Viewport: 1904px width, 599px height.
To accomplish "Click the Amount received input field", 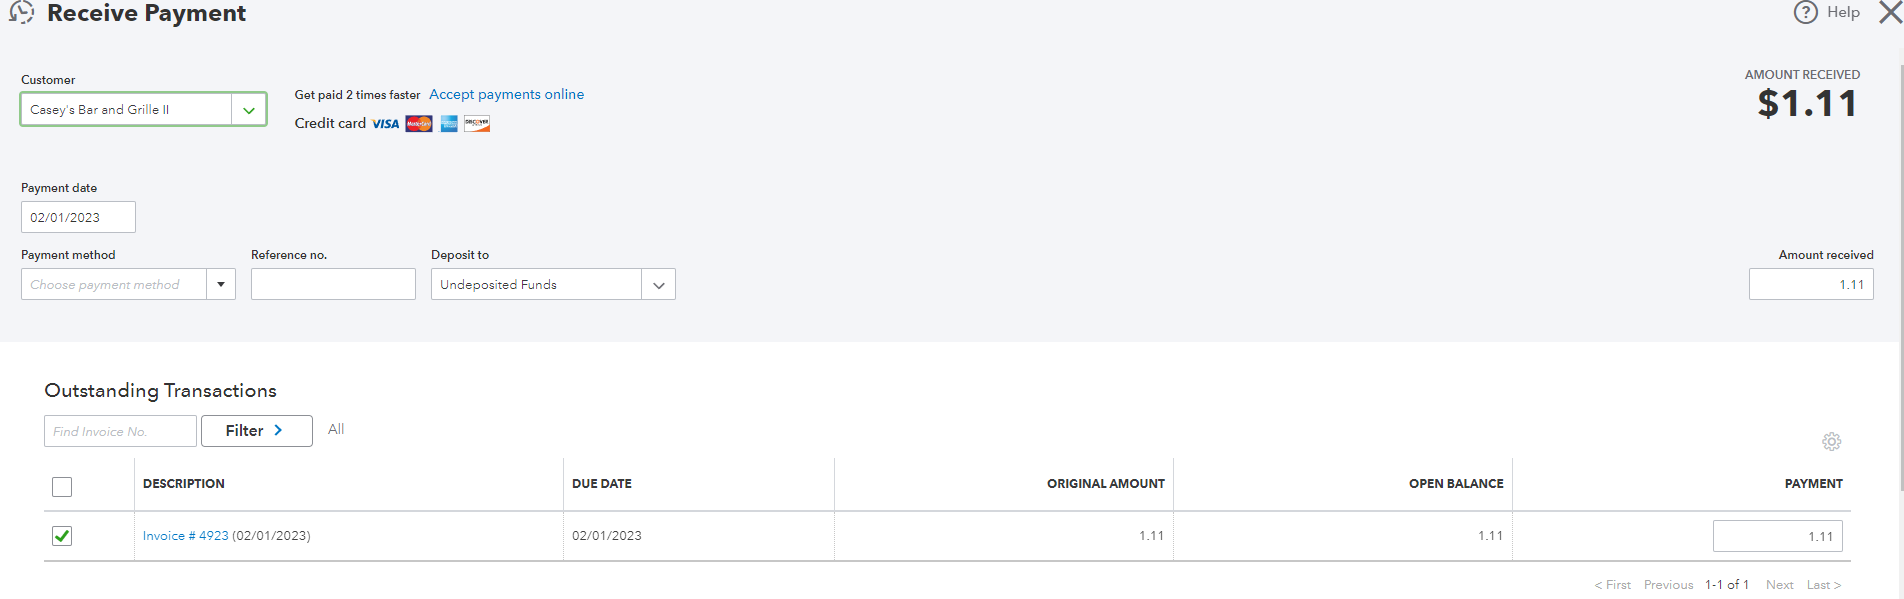I will tap(1810, 285).
